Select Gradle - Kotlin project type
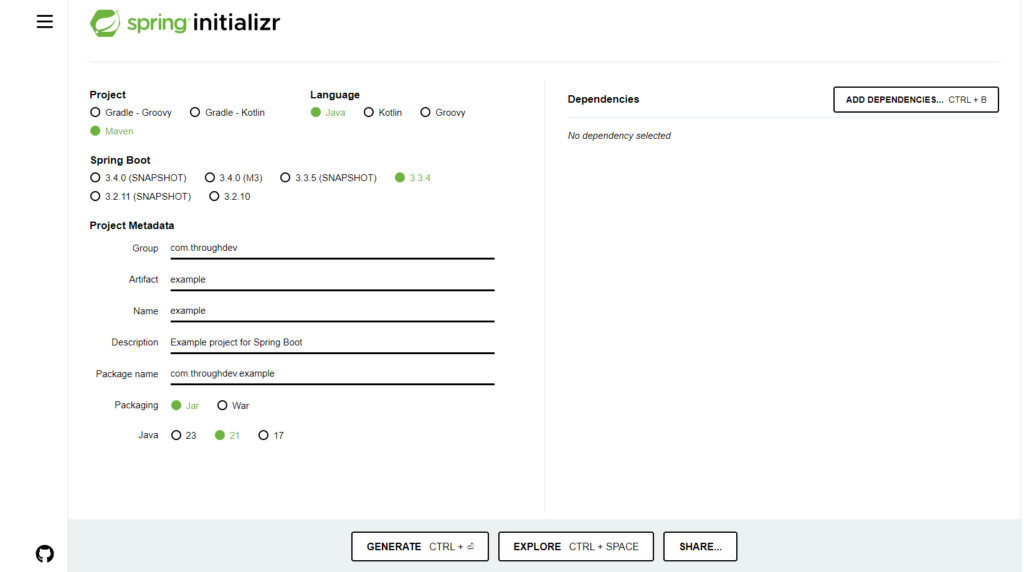Image resolution: width=1024 pixels, height=572 pixels. click(227, 112)
